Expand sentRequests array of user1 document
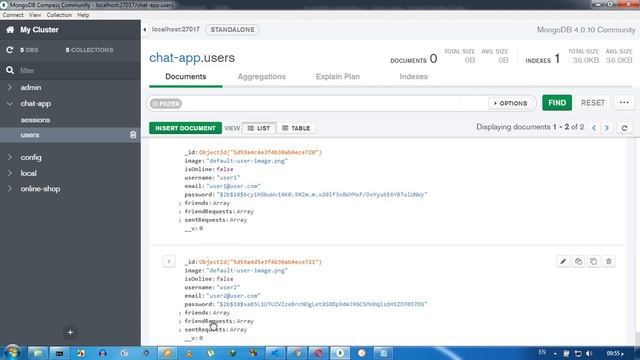This screenshot has height=360, width=640. pos(180,220)
